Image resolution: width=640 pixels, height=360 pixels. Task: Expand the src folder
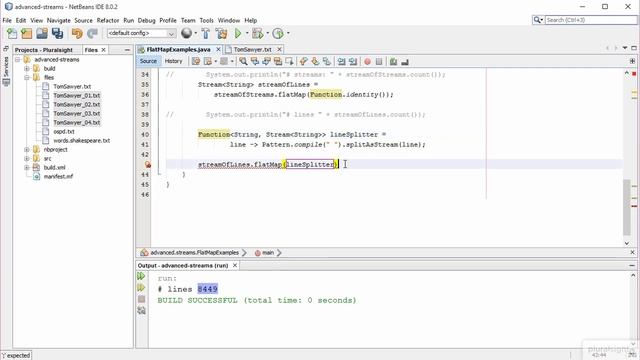27,158
